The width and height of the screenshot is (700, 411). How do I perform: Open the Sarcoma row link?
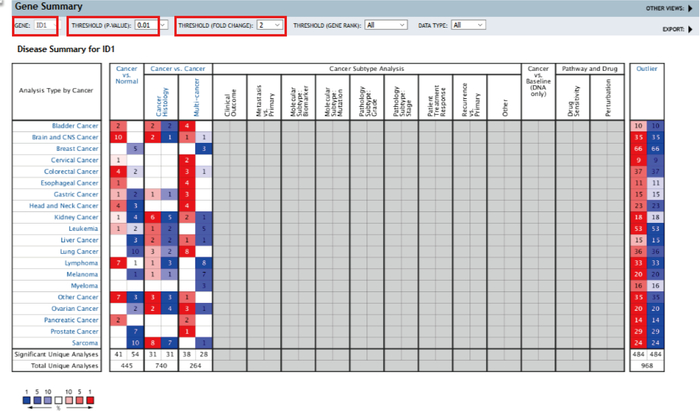[85, 343]
